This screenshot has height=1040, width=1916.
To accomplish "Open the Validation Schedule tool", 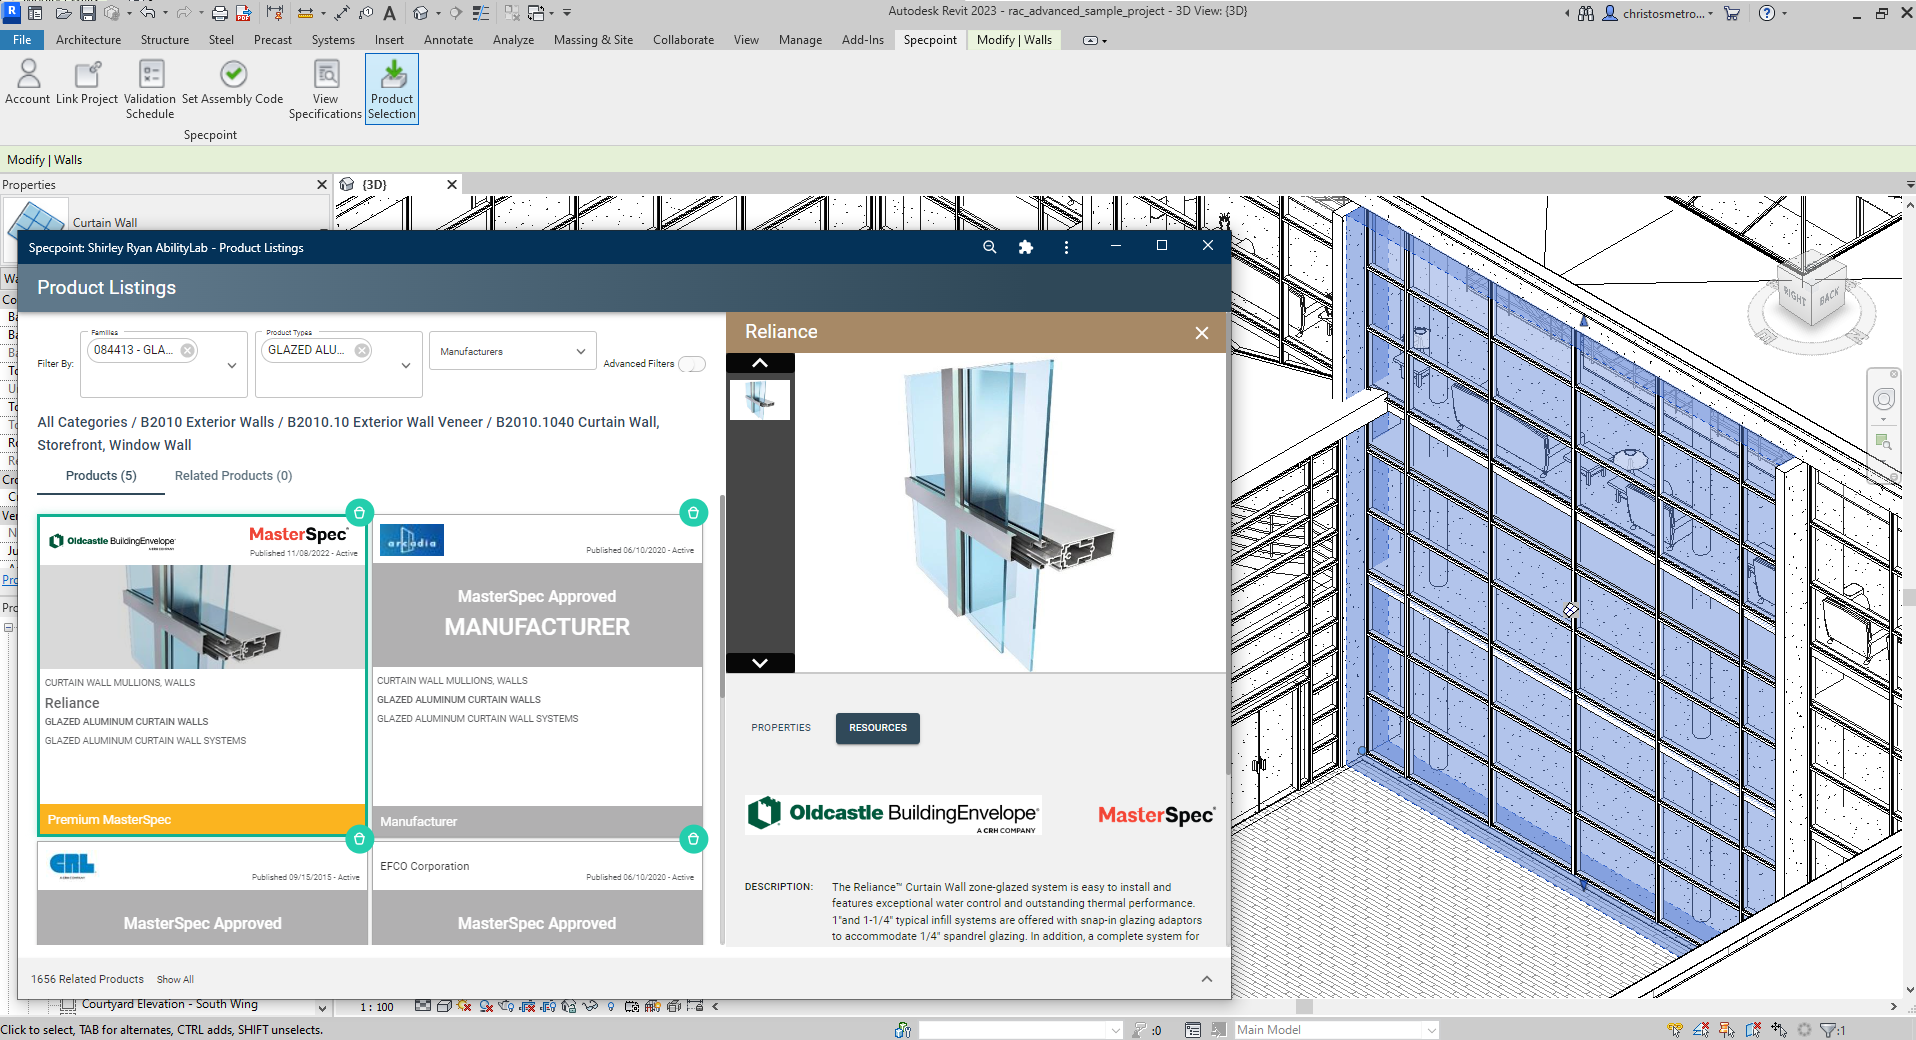I will click(x=151, y=76).
